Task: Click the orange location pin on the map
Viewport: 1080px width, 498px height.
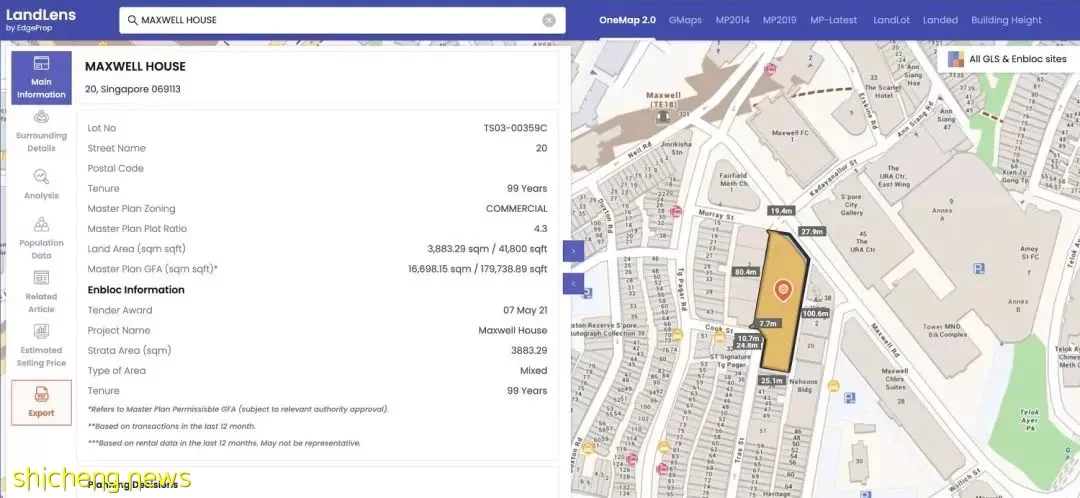Action: click(782, 291)
